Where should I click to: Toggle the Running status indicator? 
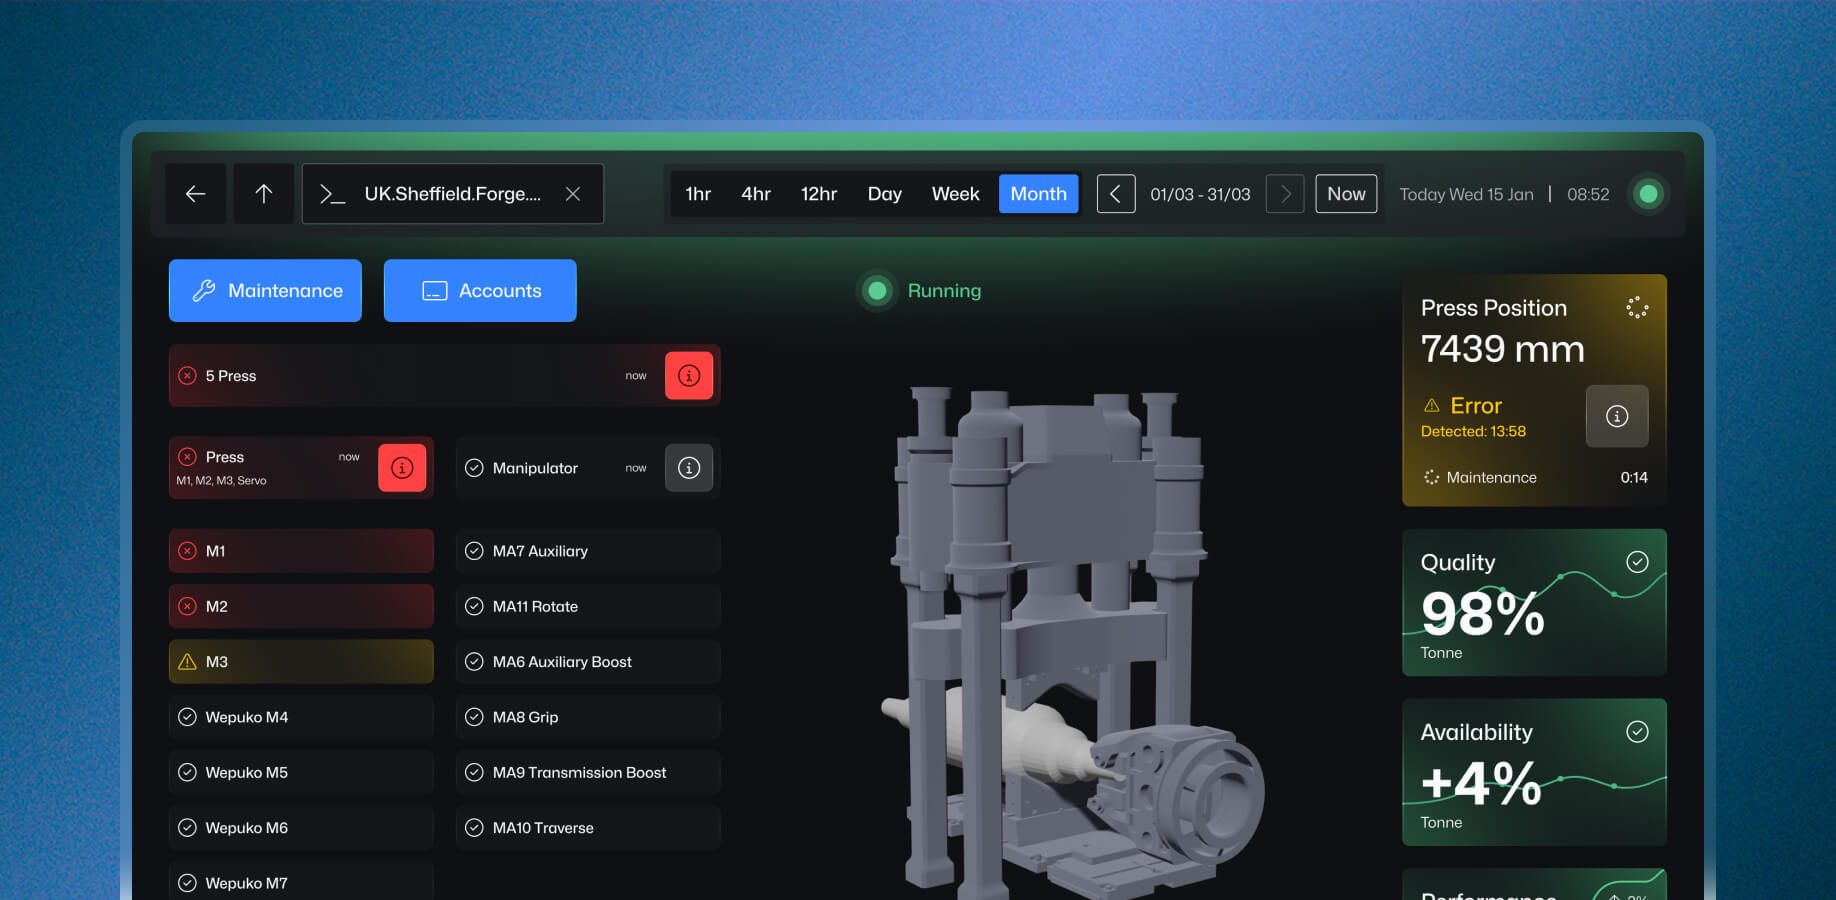(877, 291)
